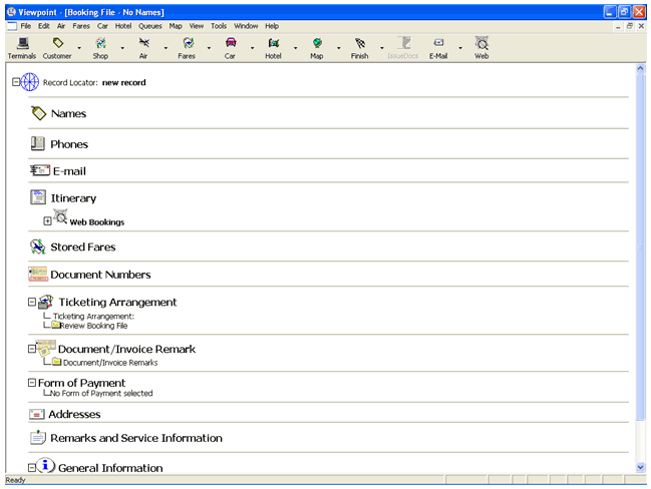Screen dimensions: 651x489
Task: Collapse the Document/Invoice Remark section
Action: (x=32, y=349)
